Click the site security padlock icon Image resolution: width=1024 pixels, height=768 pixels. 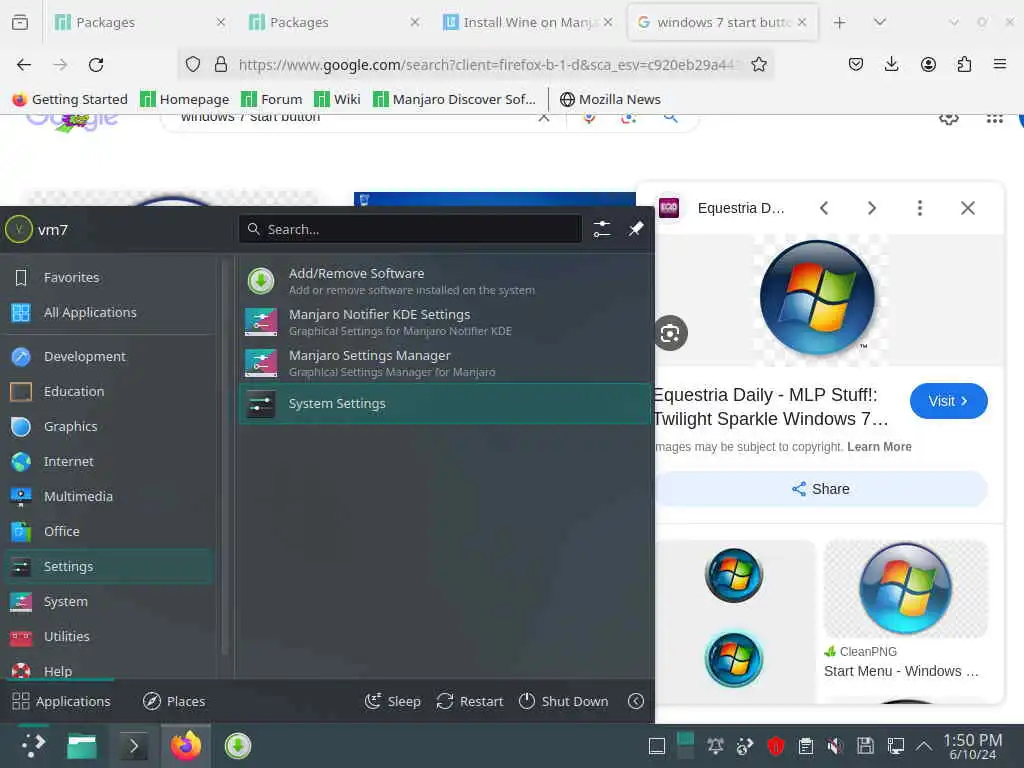pyautogui.click(x=221, y=65)
